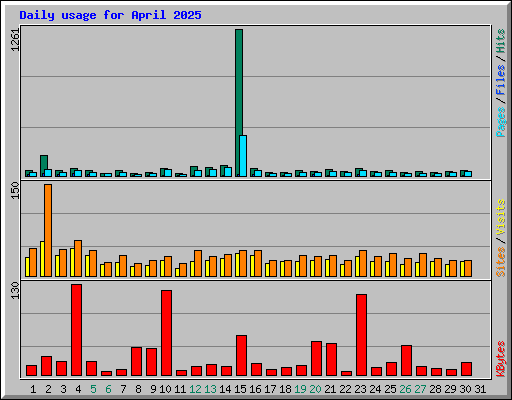Click the tall orange Sites bar for day 2
512x400 pixels.
tap(48, 230)
